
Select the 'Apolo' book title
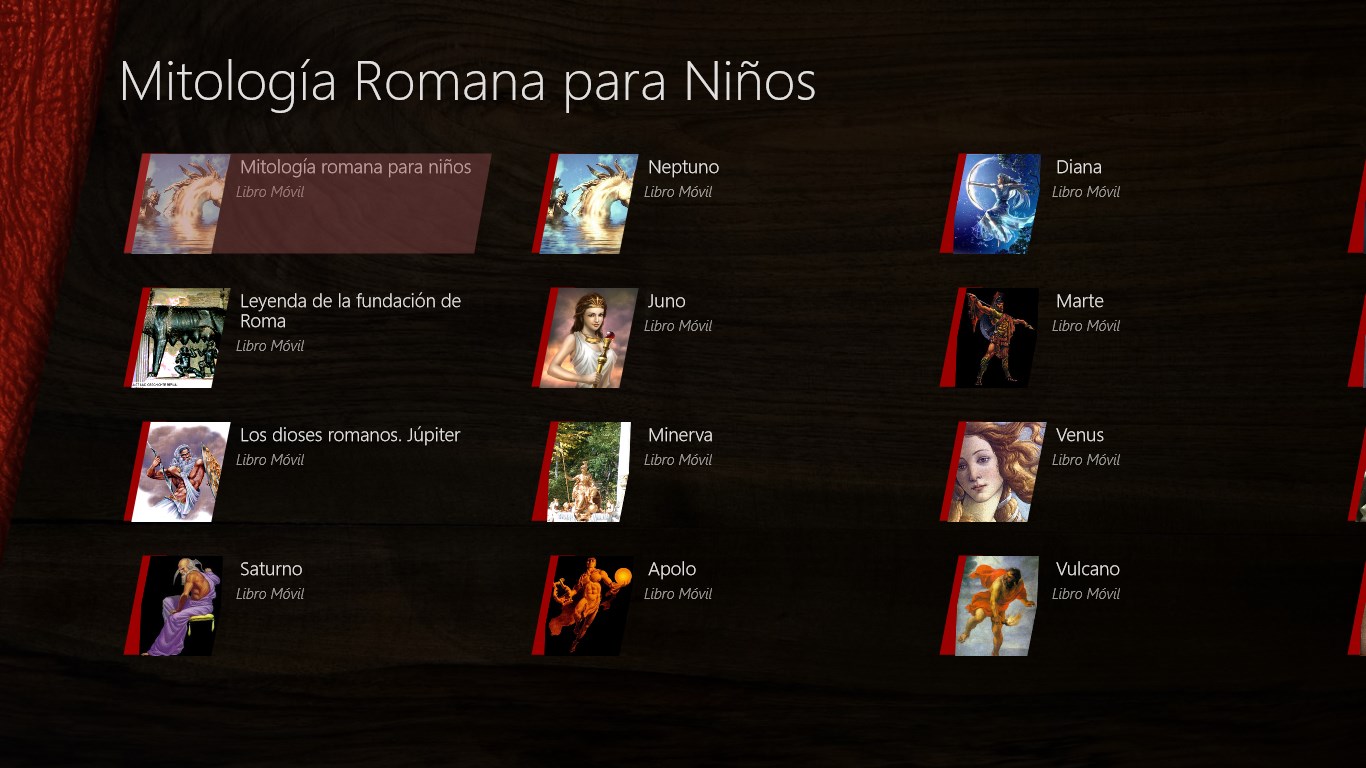coord(672,569)
